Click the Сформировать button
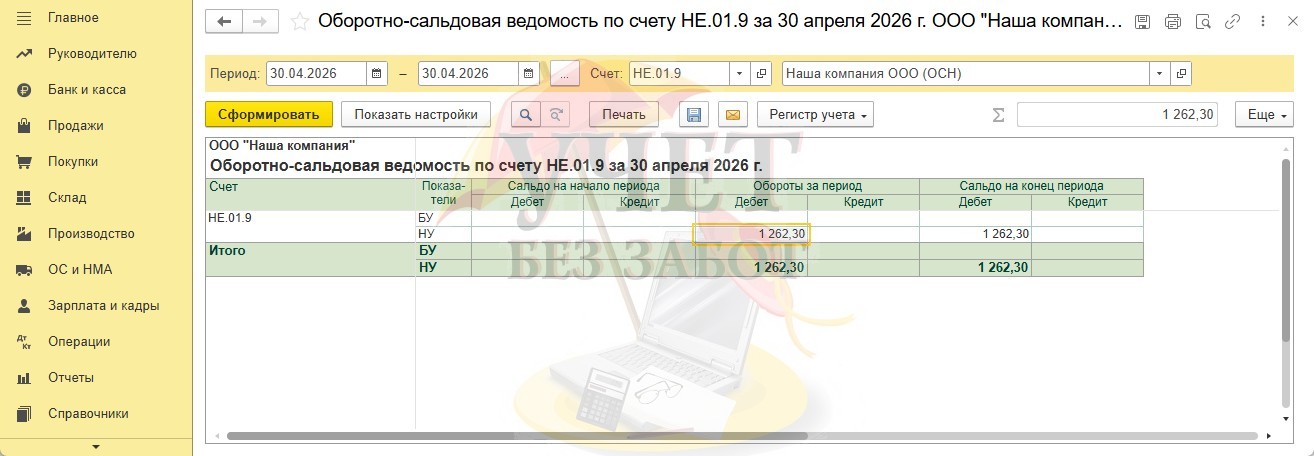1314x456 pixels. [268, 114]
